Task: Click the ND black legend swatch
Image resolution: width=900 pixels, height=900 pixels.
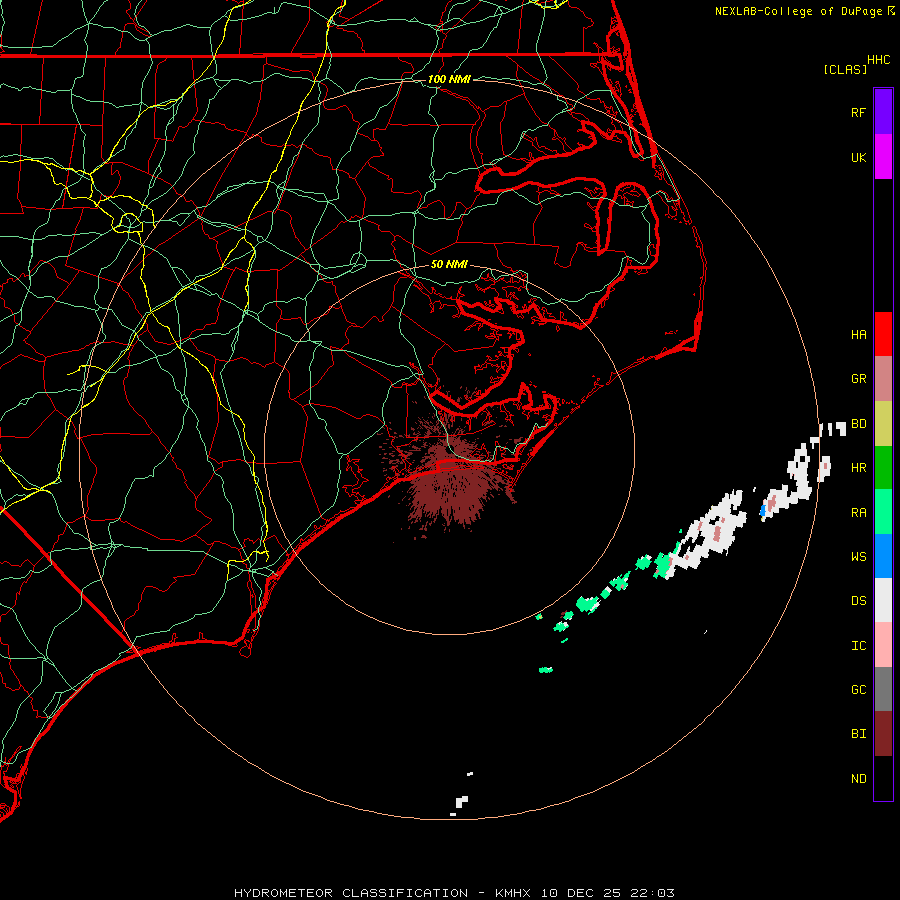Action: 883,778
